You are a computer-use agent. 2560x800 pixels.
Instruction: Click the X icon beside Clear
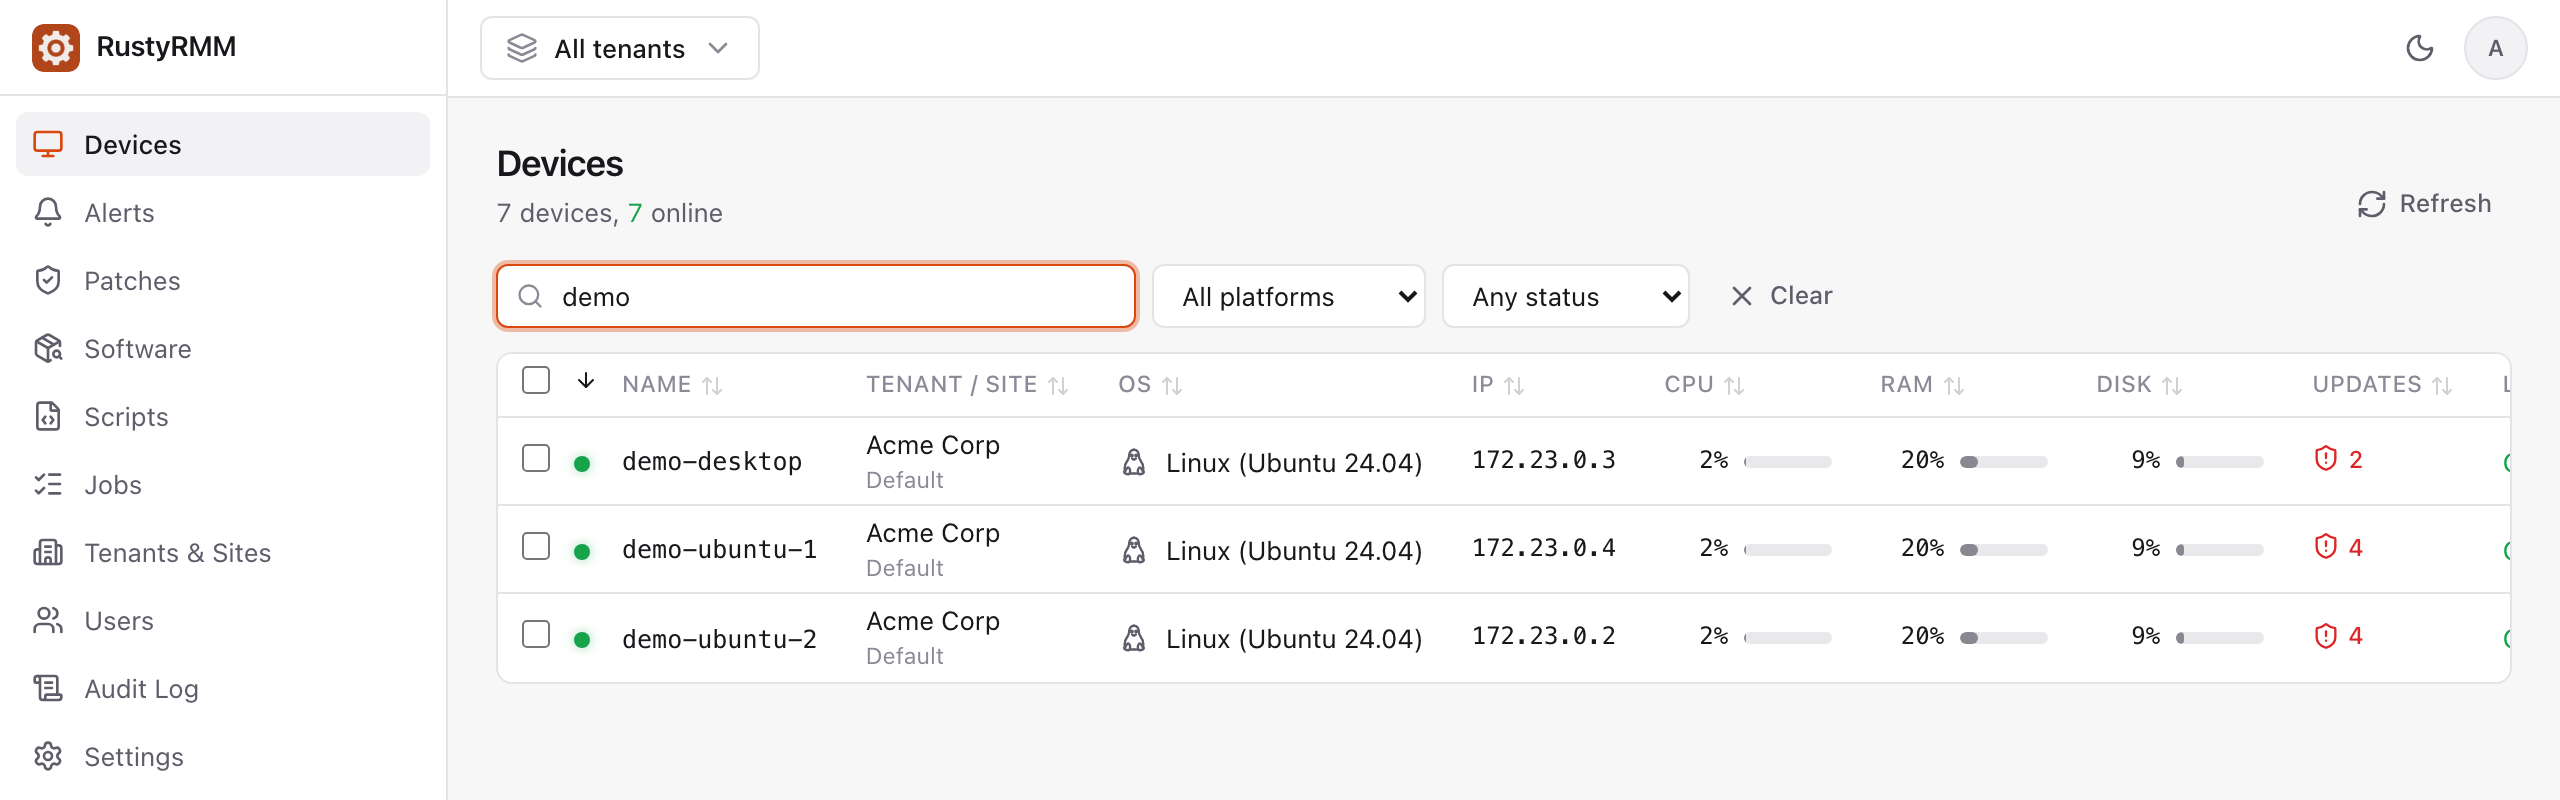pyautogui.click(x=1741, y=296)
